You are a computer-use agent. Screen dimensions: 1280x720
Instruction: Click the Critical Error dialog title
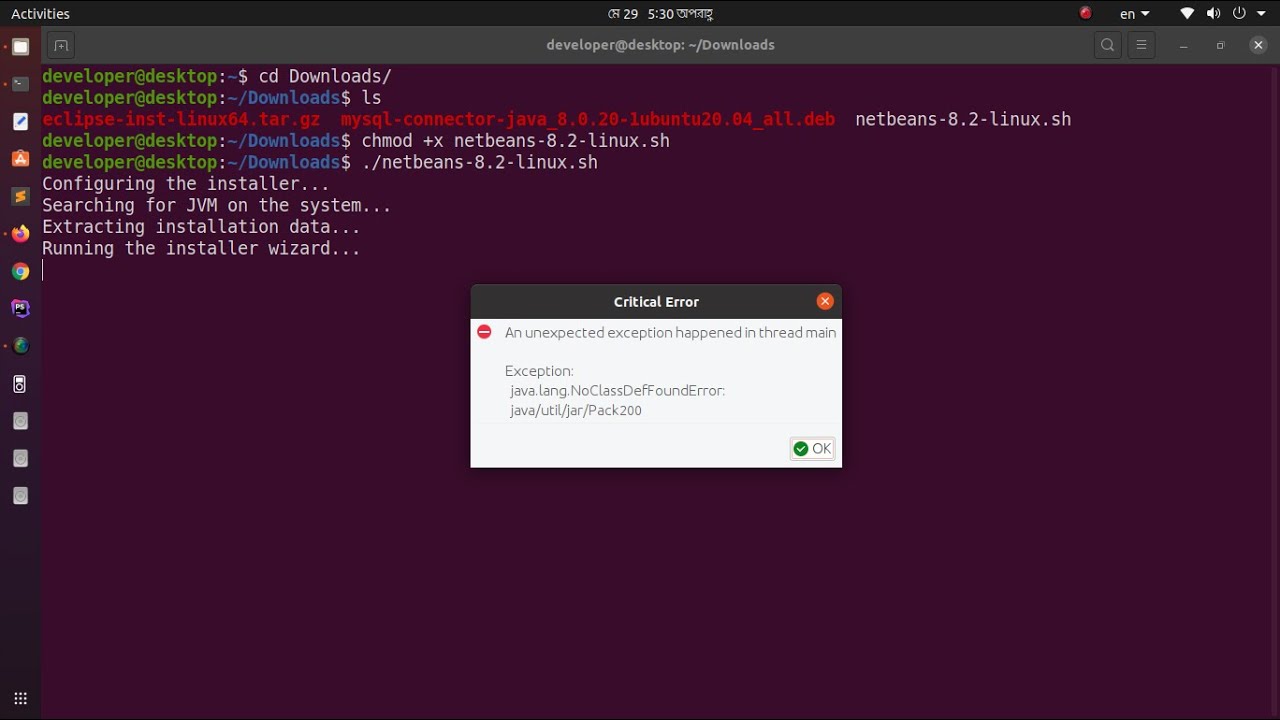656,302
